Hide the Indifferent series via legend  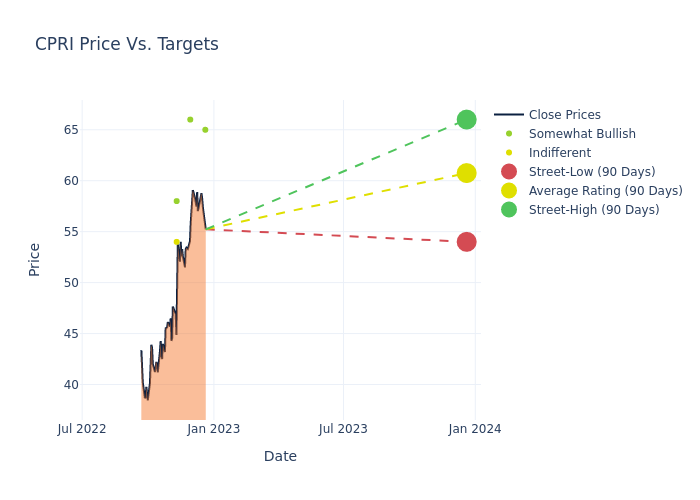tap(559, 153)
